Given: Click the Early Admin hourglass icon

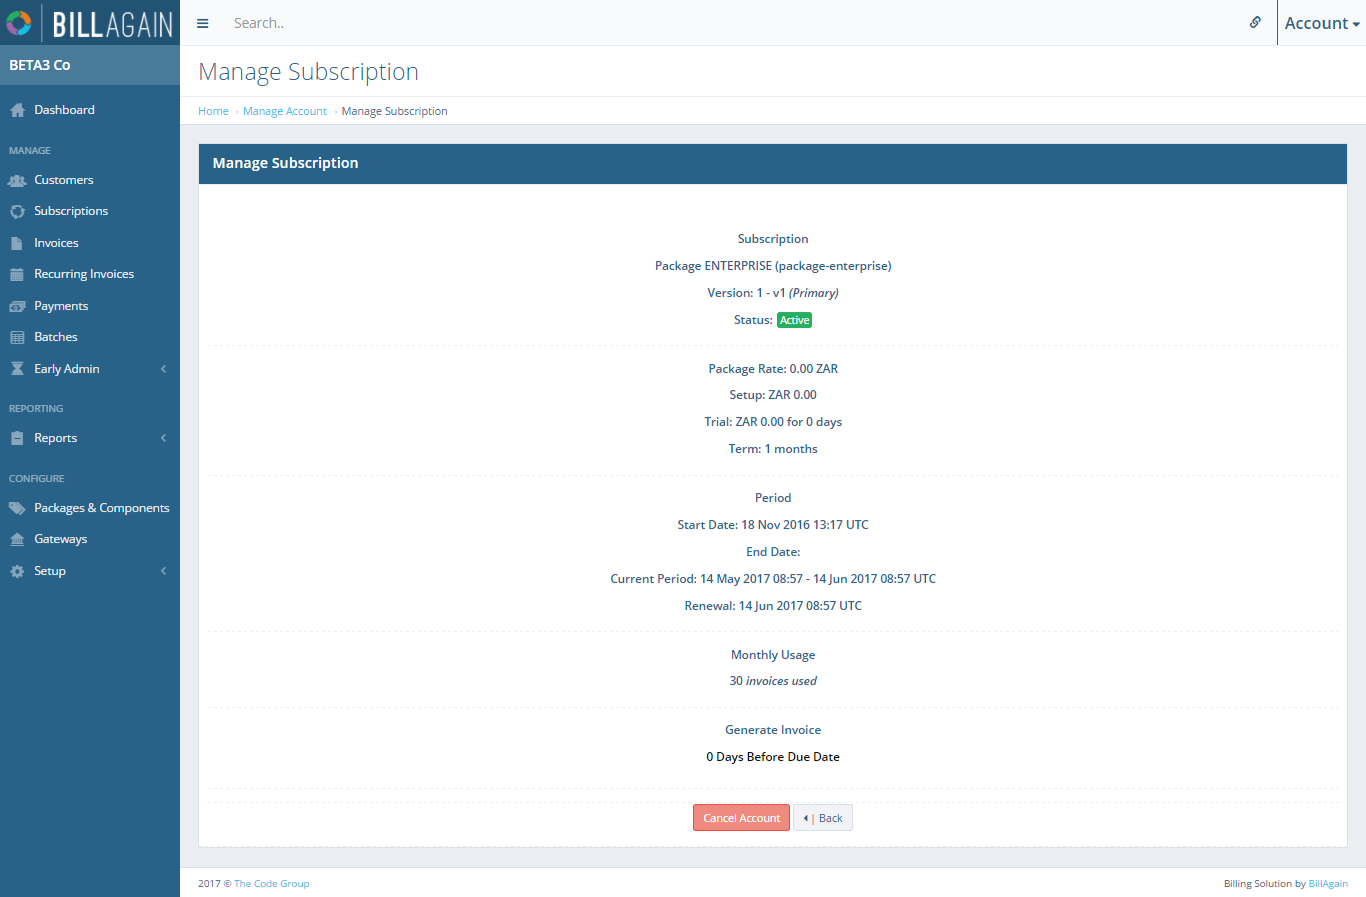Looking at the screenshot, I should point(17,369).
